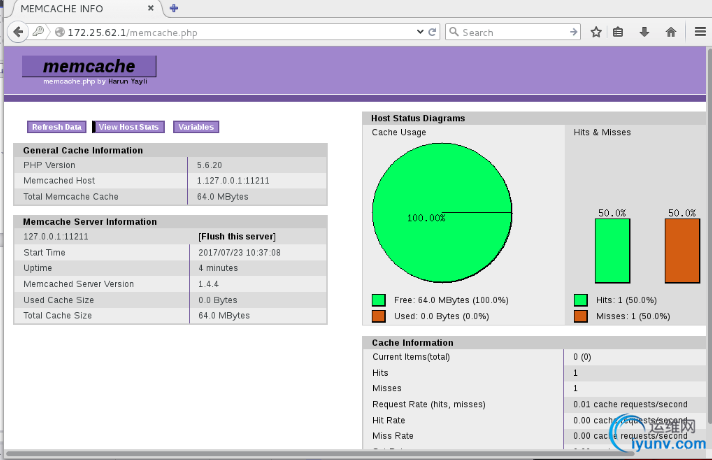Select the Memcached Server Version value 1.4.4

[x=208, y=284]
